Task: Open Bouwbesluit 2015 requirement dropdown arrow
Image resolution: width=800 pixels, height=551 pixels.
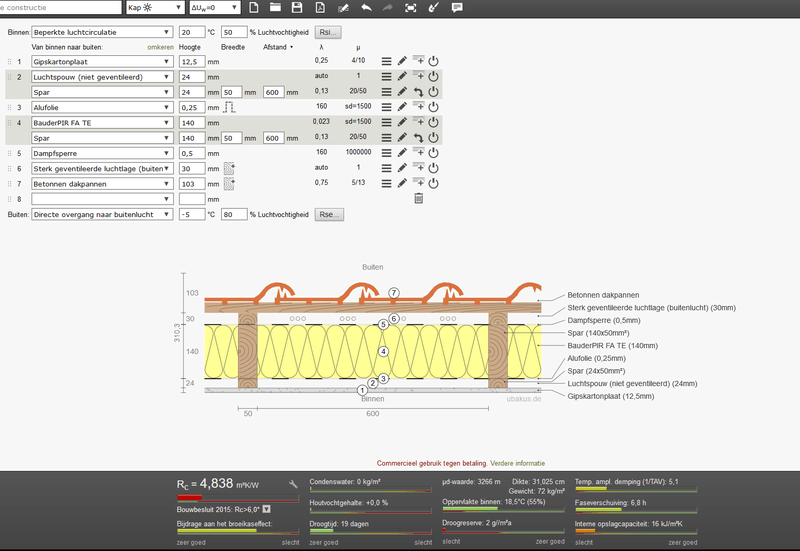Action: click(266, 509)
